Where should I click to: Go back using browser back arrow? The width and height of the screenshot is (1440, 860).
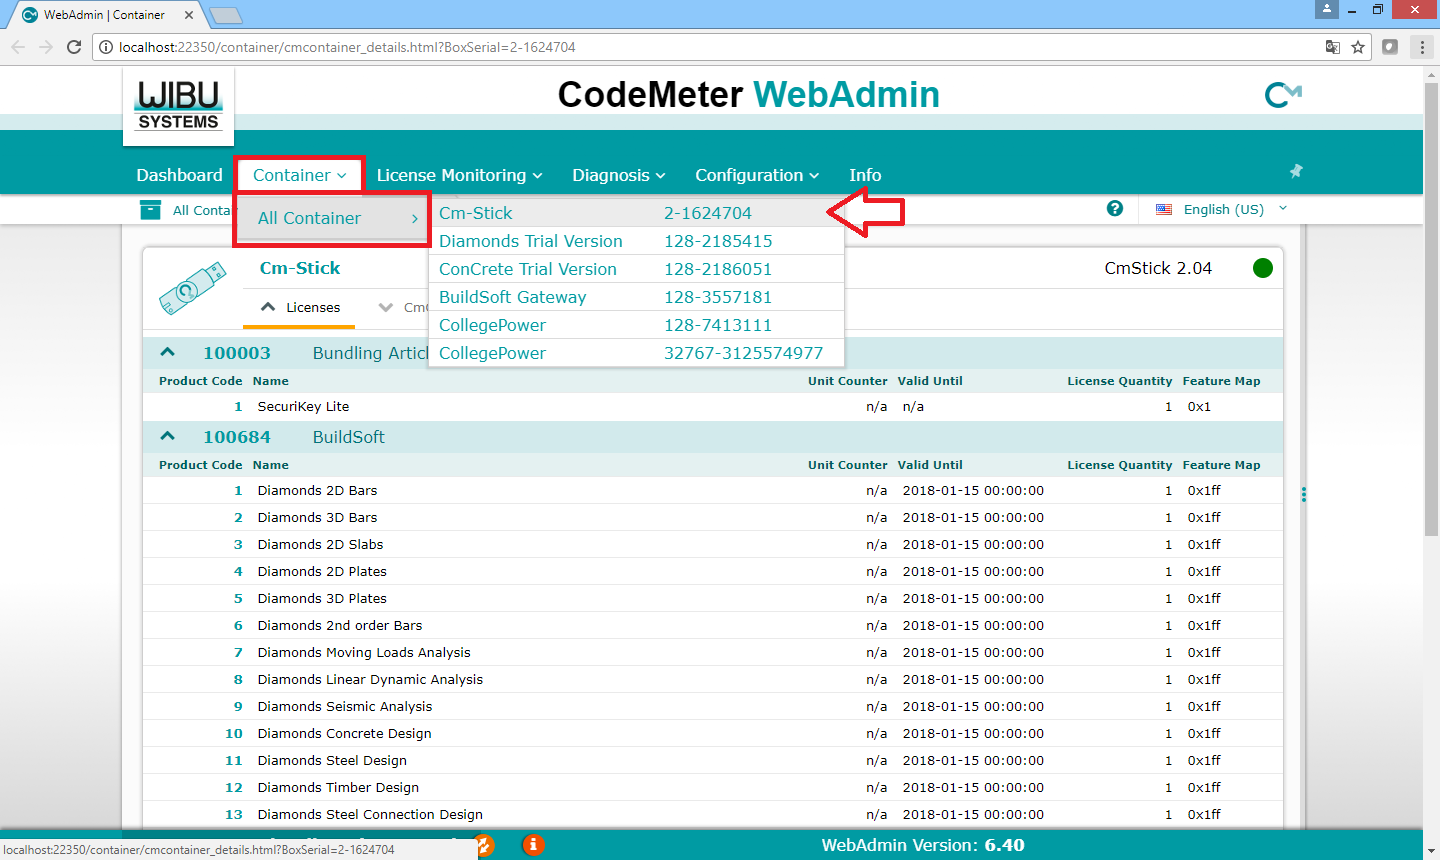(18, 47)
